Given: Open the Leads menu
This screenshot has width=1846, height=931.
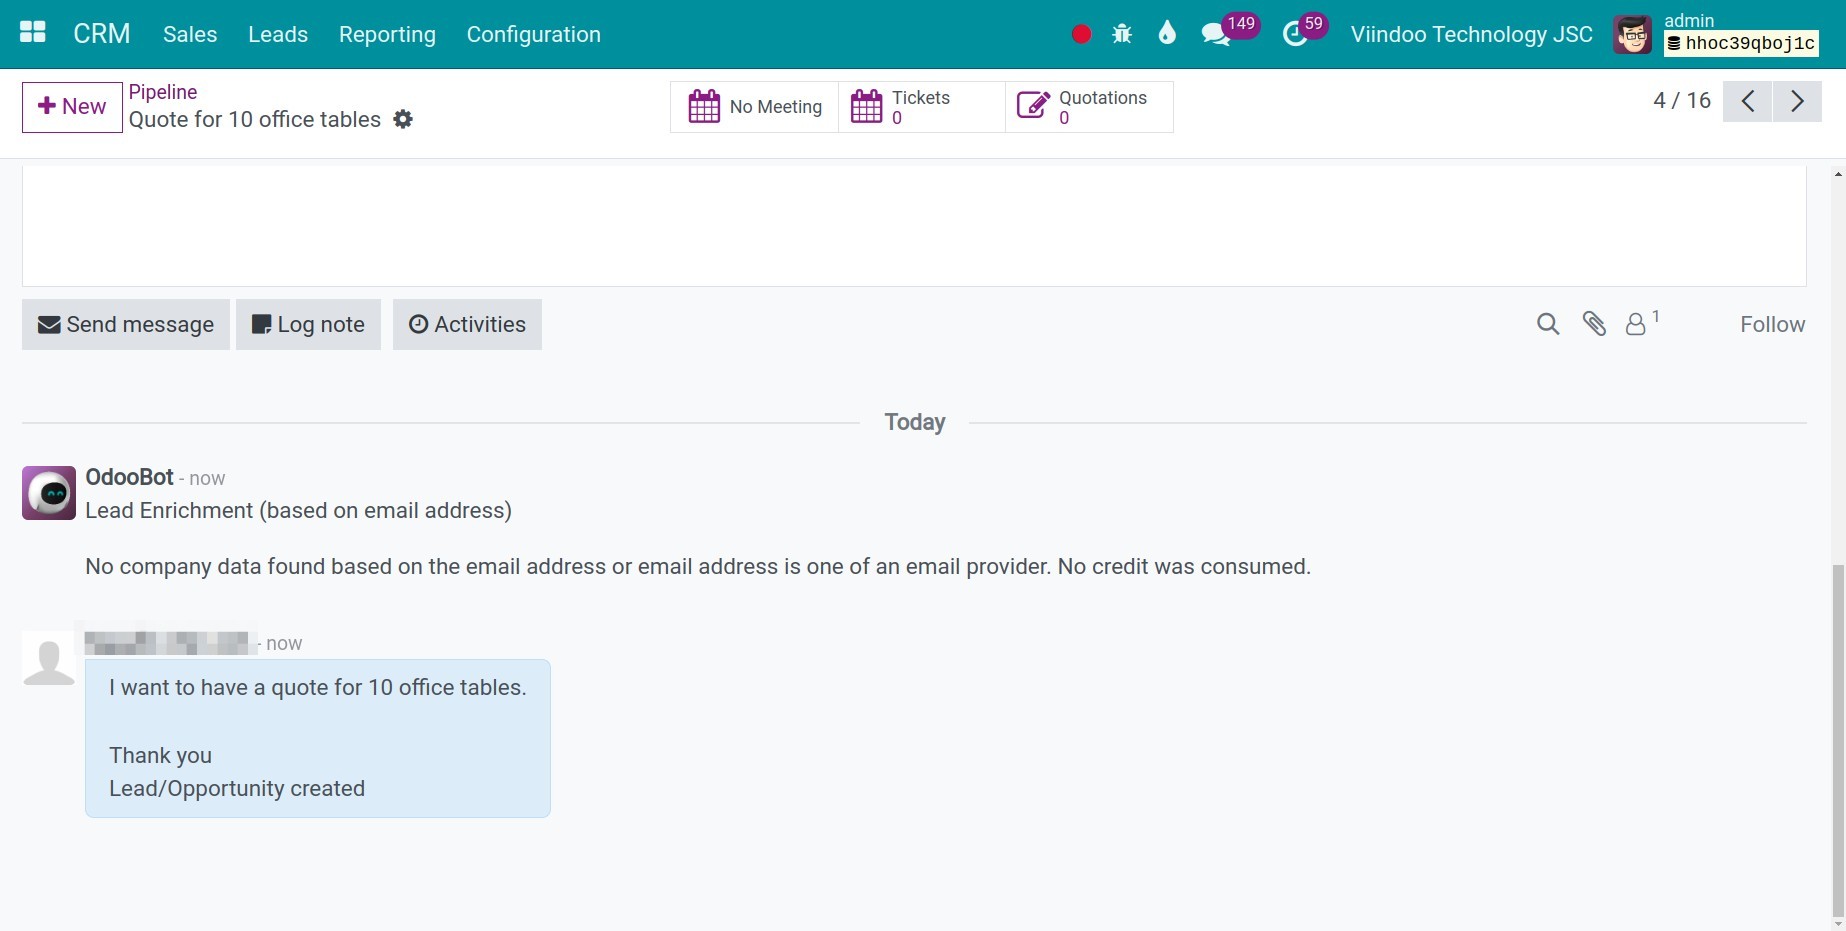Looking at the screenshot, I should pos(278,34).
